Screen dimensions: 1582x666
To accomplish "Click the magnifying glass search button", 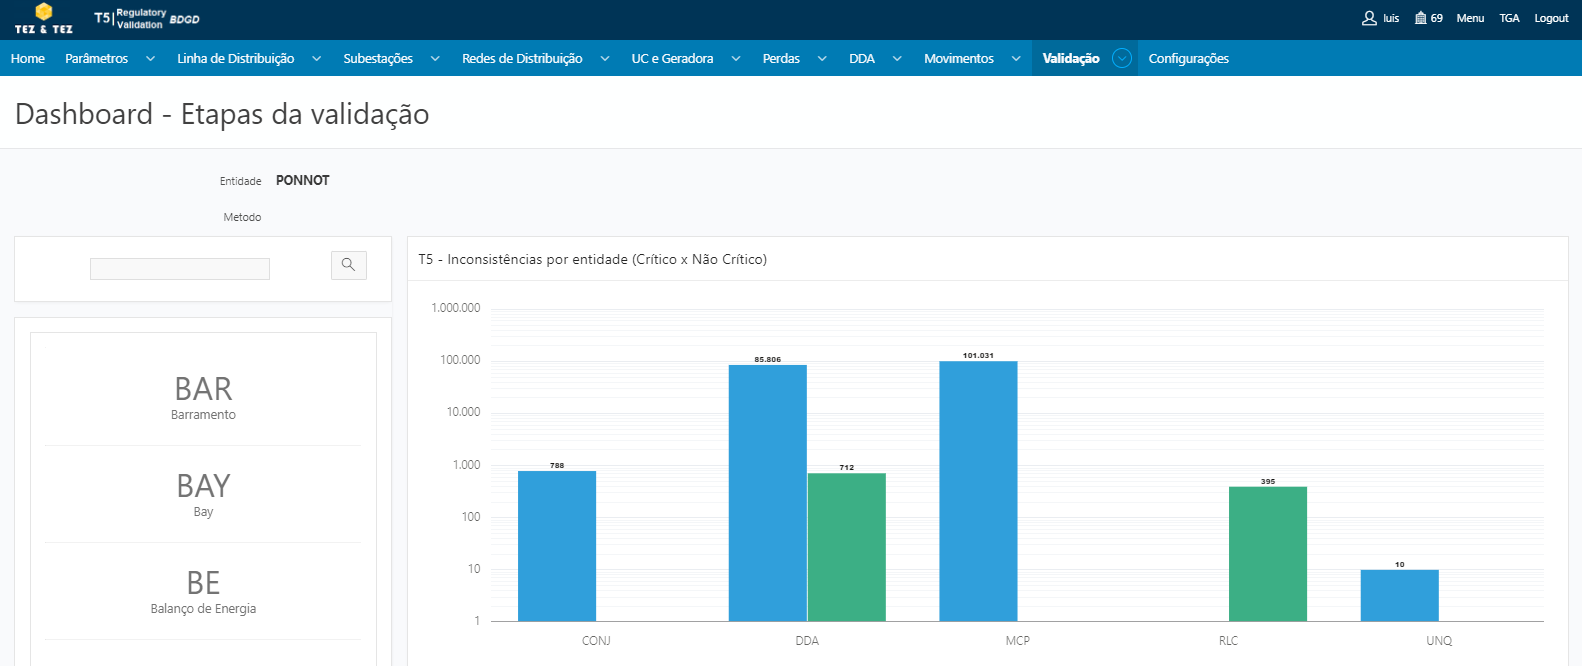I will (348, 265).
